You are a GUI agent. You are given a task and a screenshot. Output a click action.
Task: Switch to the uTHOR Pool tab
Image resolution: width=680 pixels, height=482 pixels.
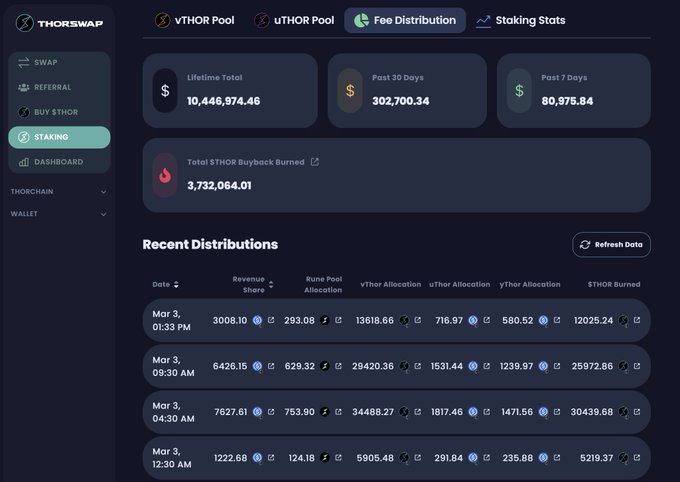pyautogui.click(x=293, y=20)
